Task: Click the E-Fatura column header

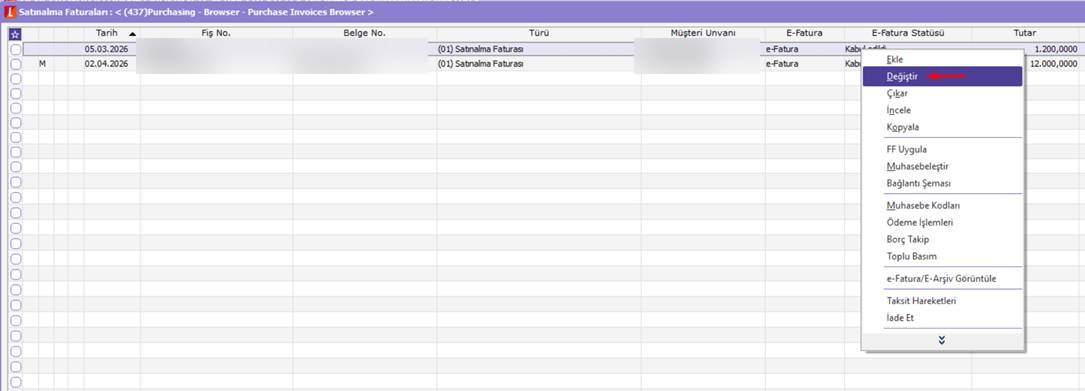Action: 805,33
